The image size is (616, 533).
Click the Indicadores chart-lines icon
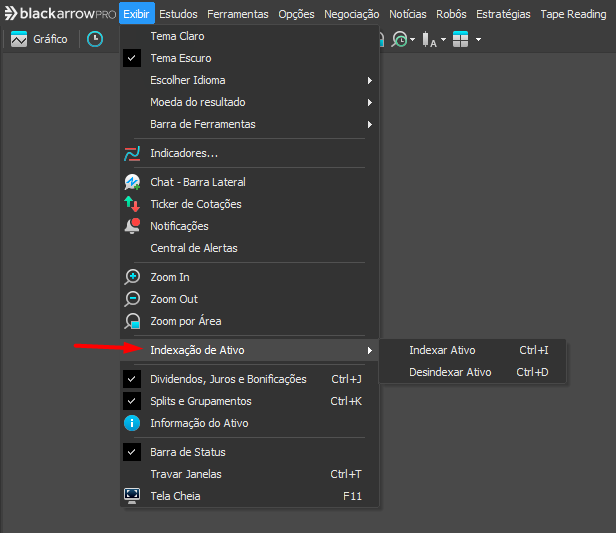click(x=132, y=153)
